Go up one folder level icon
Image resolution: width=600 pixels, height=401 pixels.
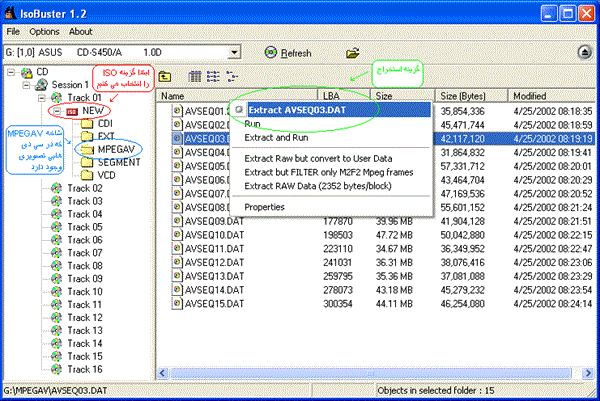[165, 77]
